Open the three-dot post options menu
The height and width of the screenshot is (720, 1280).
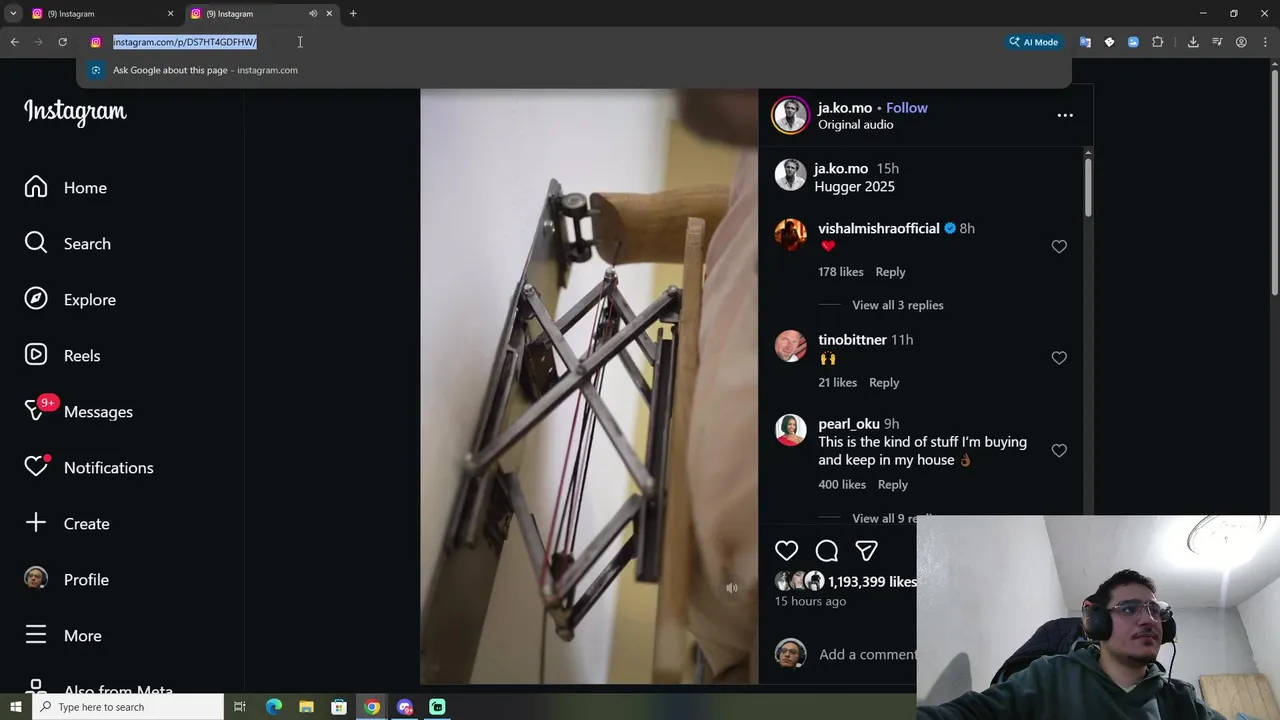(1065, 115)
